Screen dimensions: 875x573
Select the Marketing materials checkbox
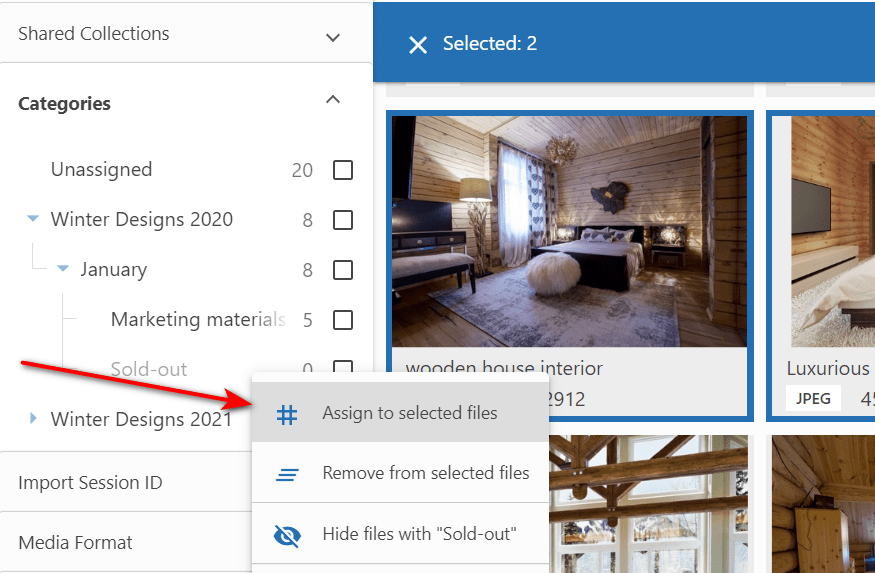click(343, 320)
